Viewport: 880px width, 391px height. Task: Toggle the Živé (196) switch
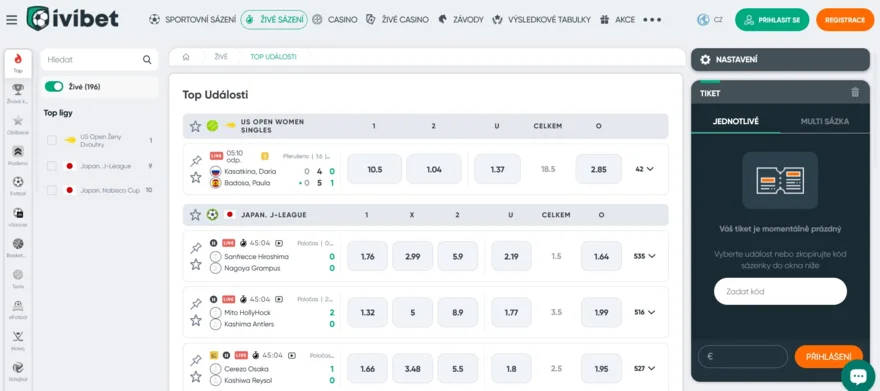(54, 86)
